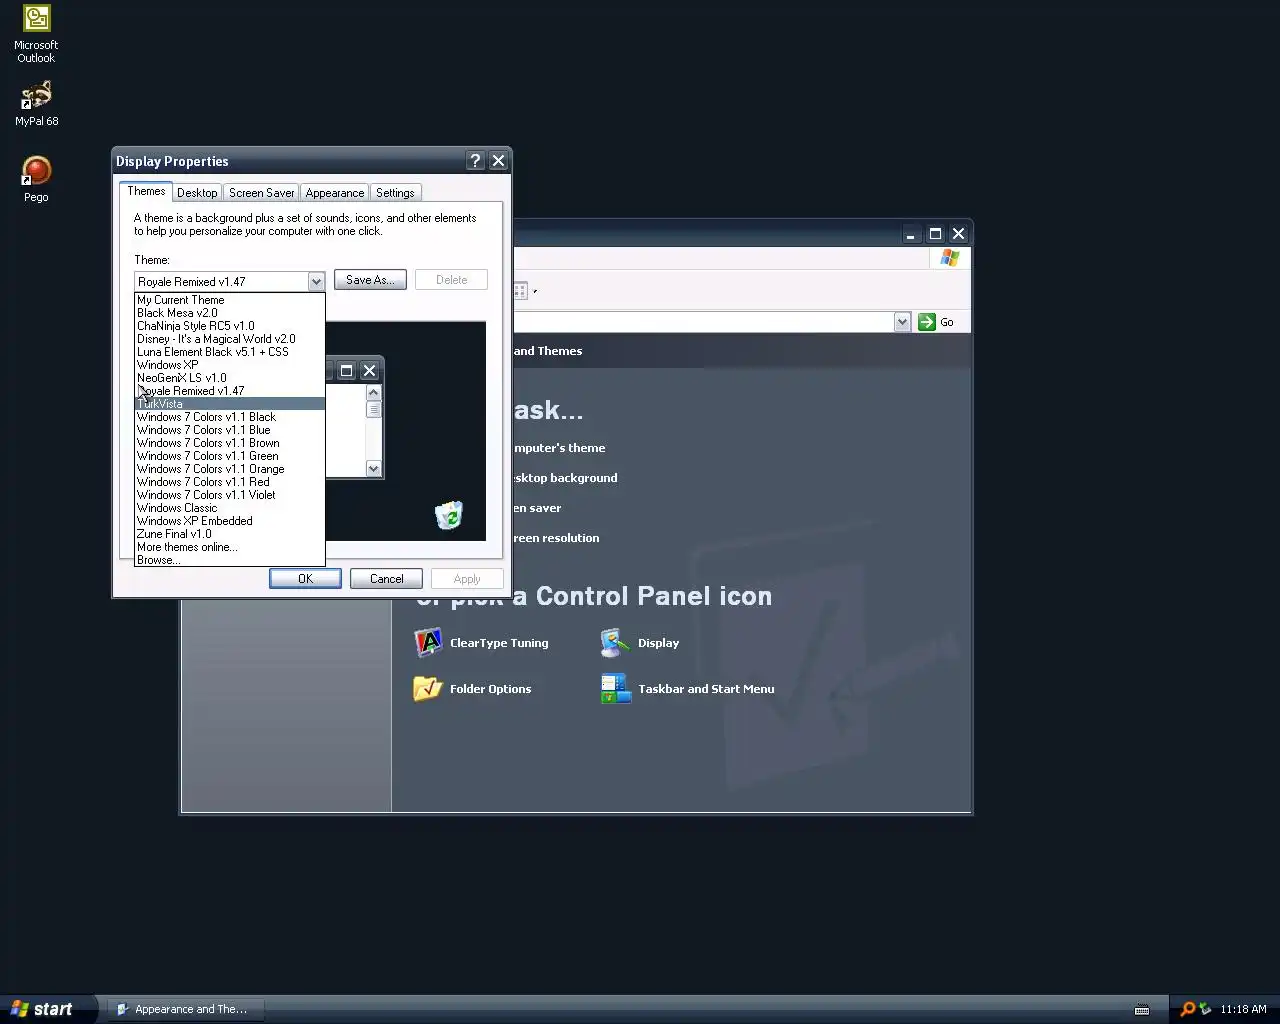The height and width of the screenshot is (1024, 1280).
Task: Choose My Current Theme from list
Action: pos(230,300)
